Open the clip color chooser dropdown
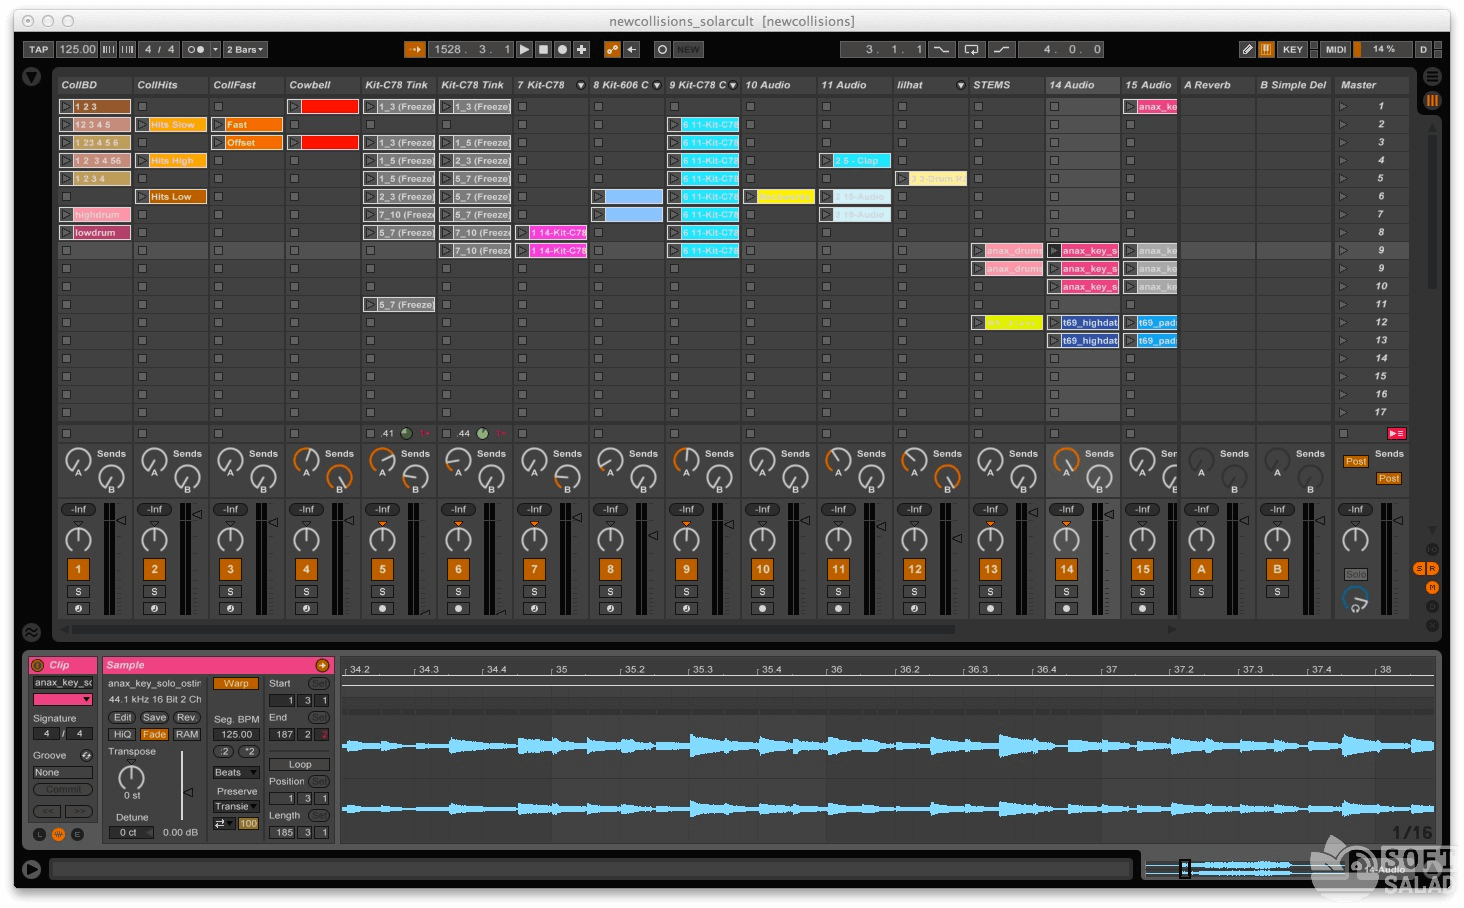The height and width of the screenshot is (908, 1464). coord(62,700)
